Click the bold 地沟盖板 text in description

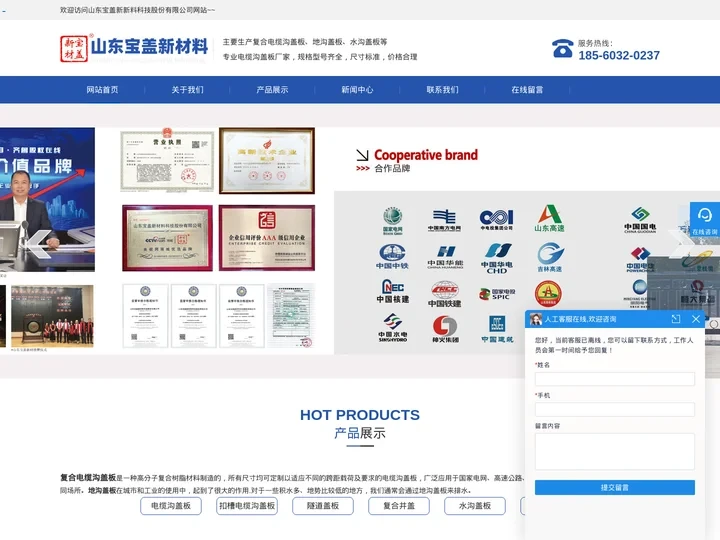(x=102, y=490)
